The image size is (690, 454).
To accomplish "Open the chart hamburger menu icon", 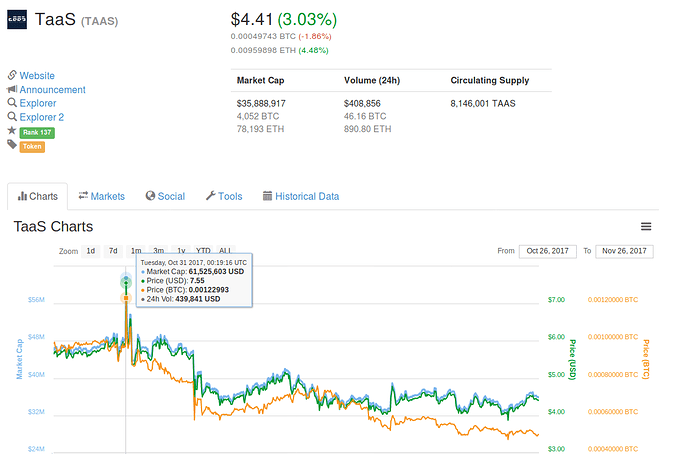I will pos(646,227).
